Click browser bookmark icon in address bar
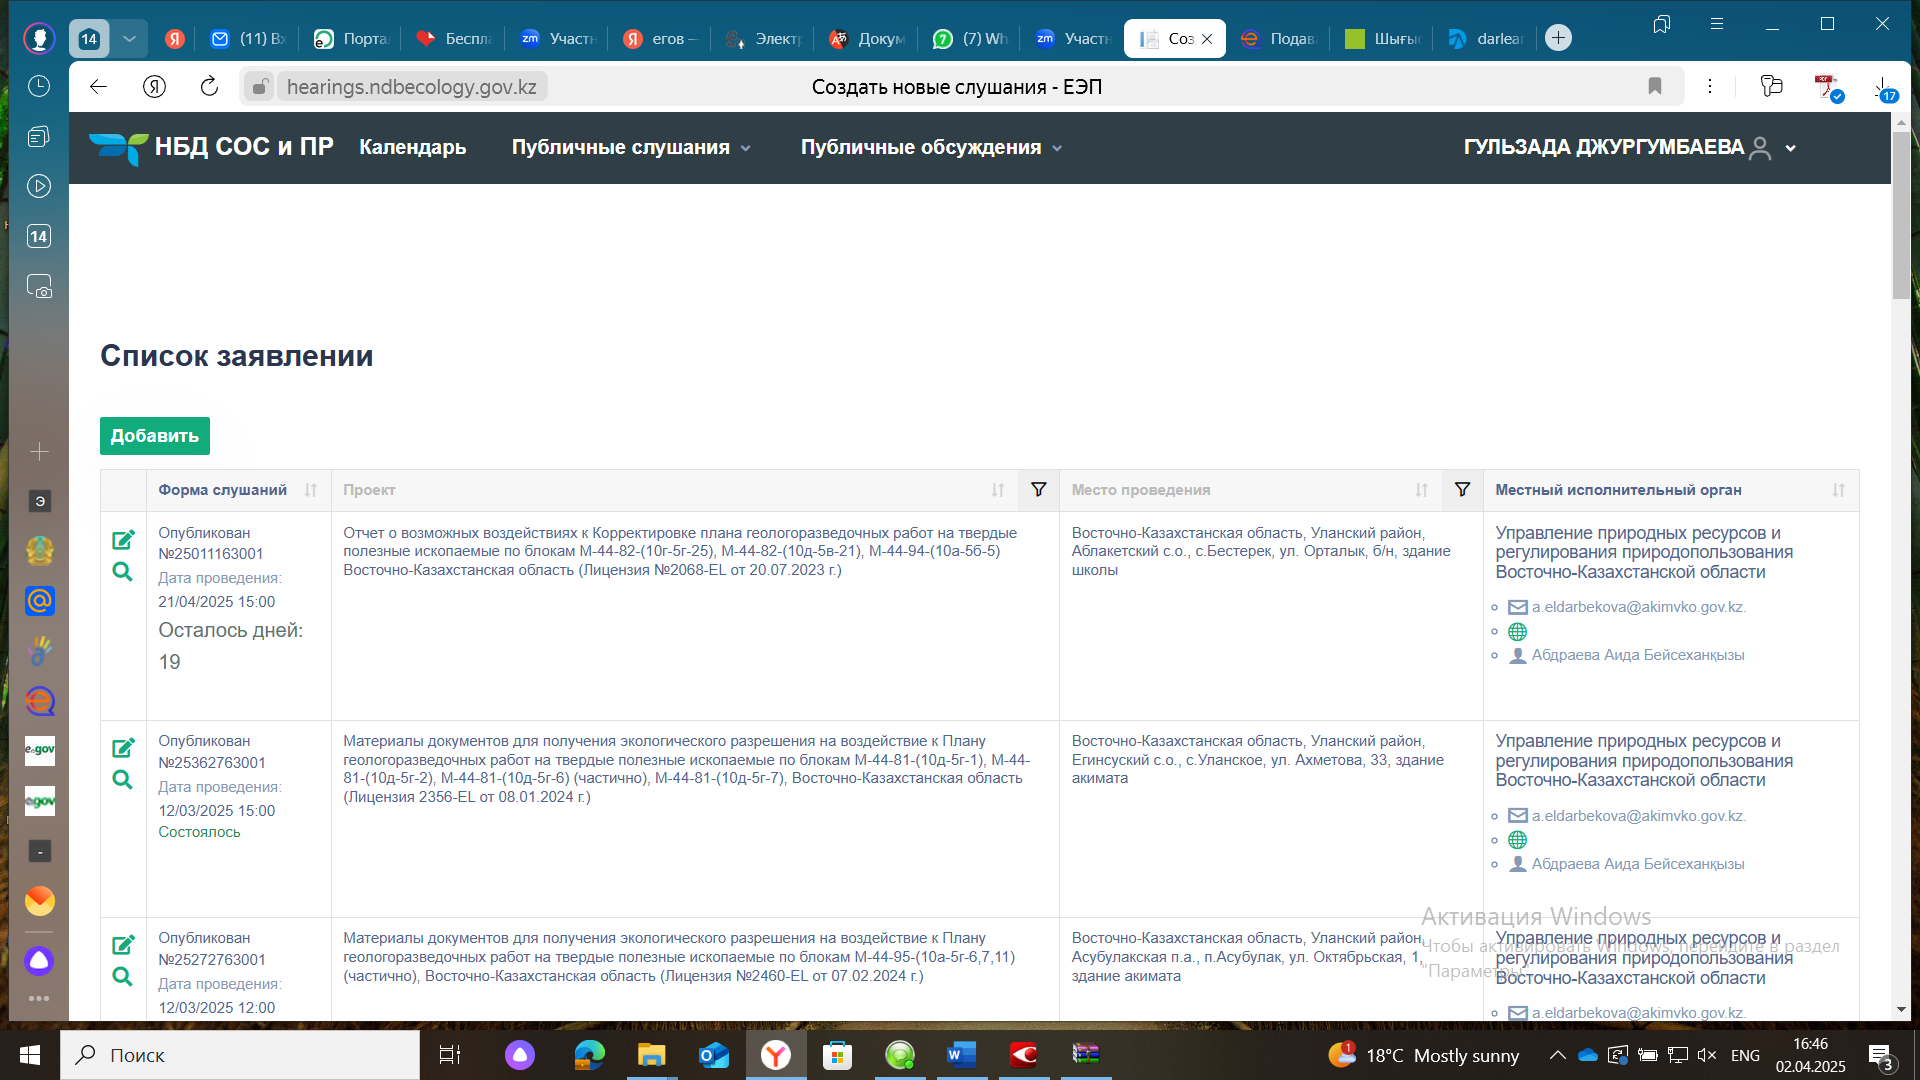Screen dimensions: 1920x1080 pos(1655,87)
